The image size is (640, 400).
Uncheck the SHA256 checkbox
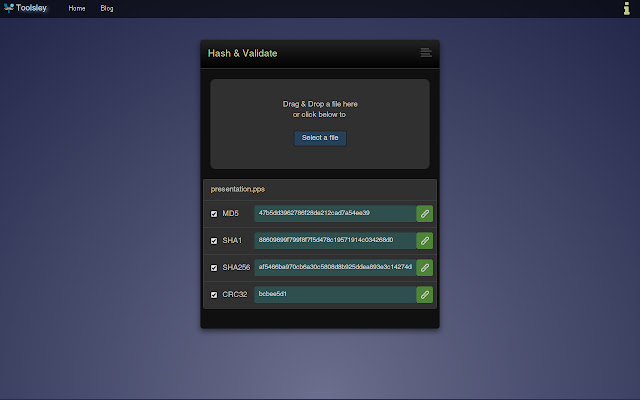click(x=214, y=268)
